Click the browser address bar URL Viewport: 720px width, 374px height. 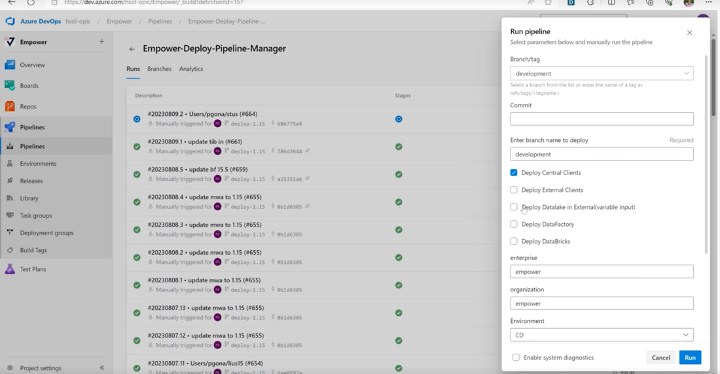pyautogui.click(x=154, y=2)
